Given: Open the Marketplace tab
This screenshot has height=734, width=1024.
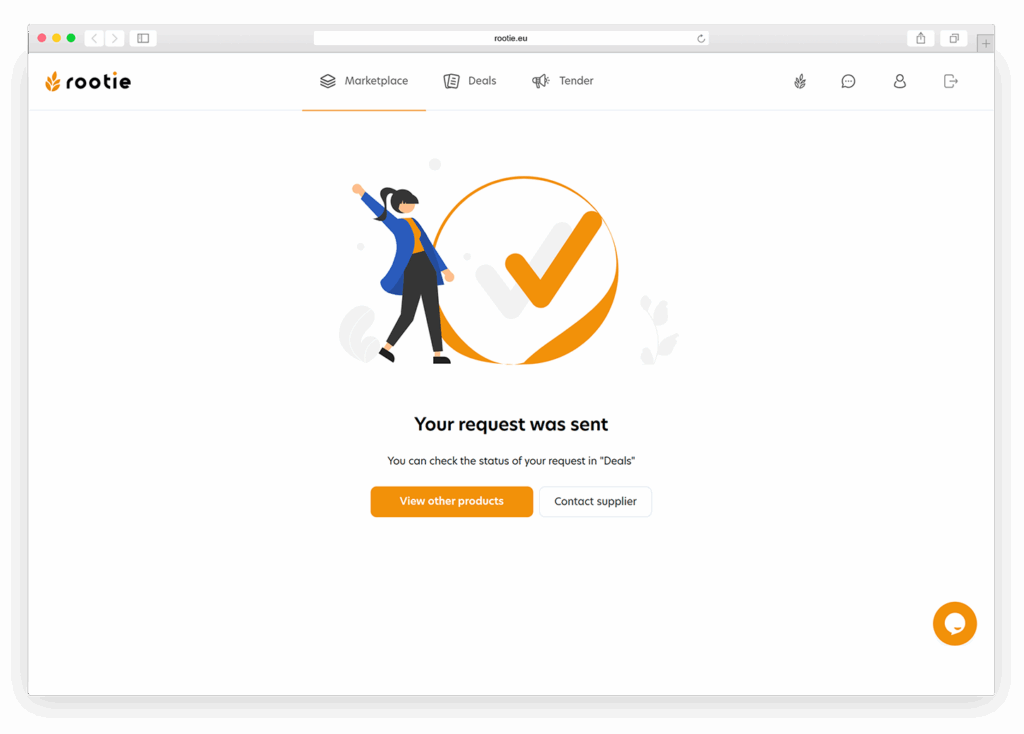Looking at the screenshot, I should pos(364,81).
